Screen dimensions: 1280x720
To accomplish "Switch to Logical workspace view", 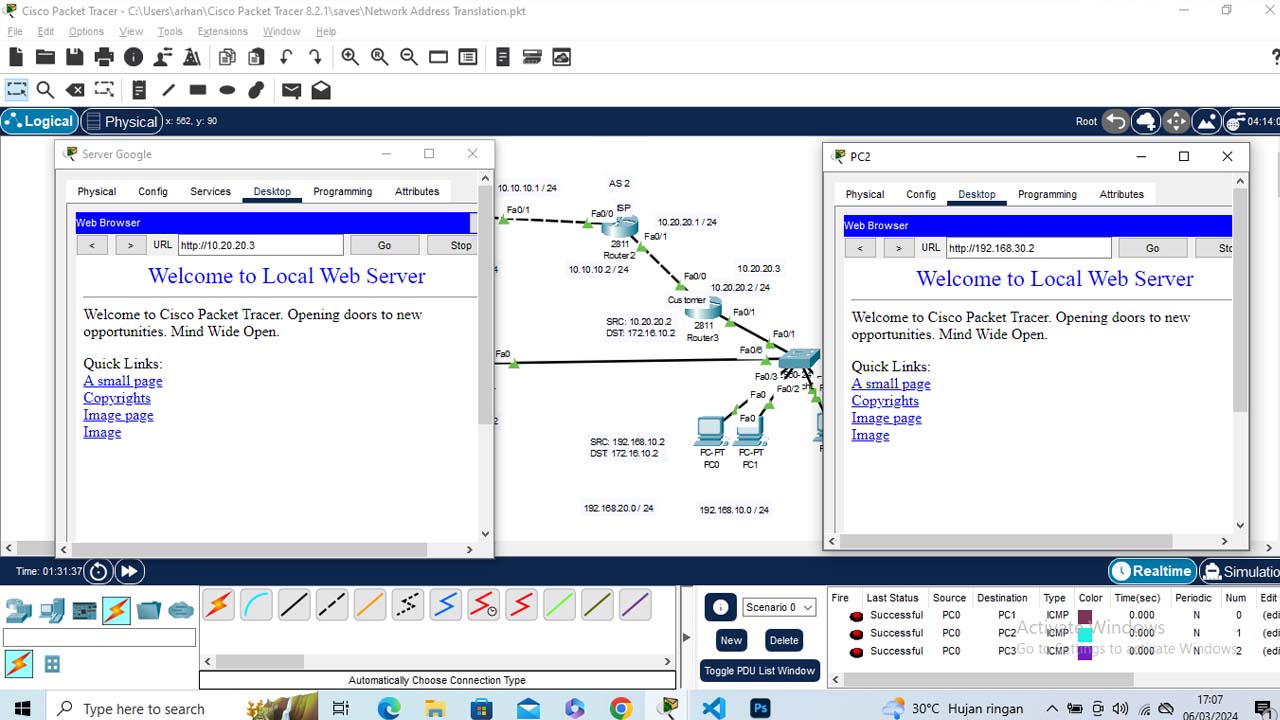I will click(39, 121).
